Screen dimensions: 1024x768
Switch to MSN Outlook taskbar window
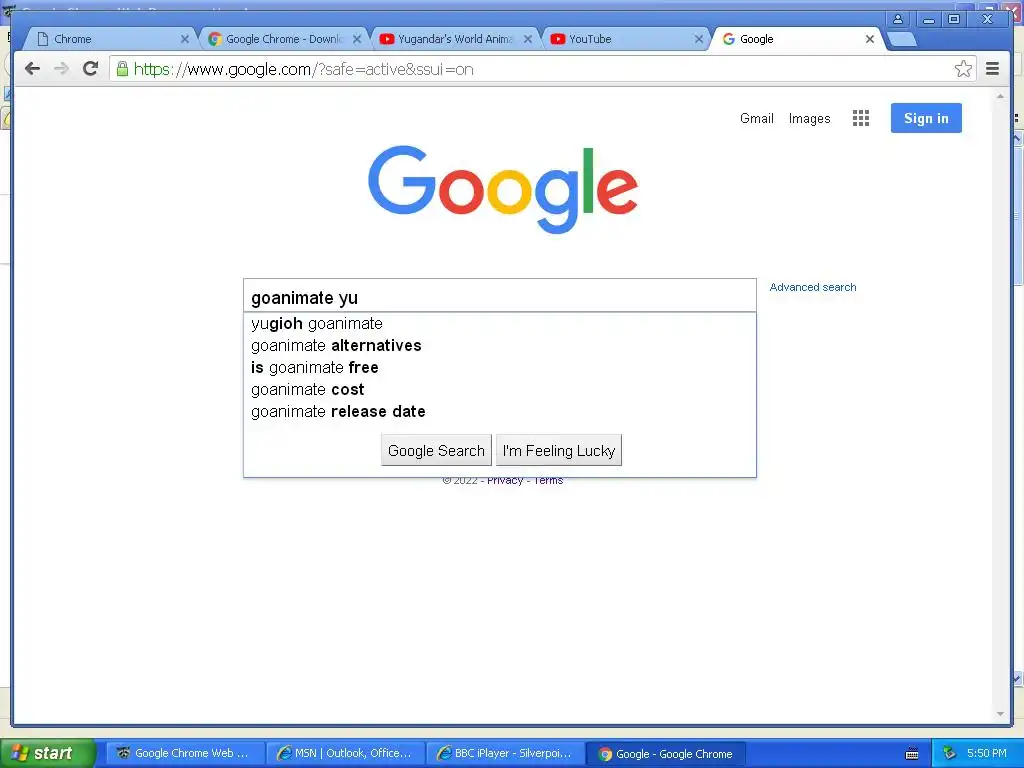pyautogui.click(x=345, y=754)
